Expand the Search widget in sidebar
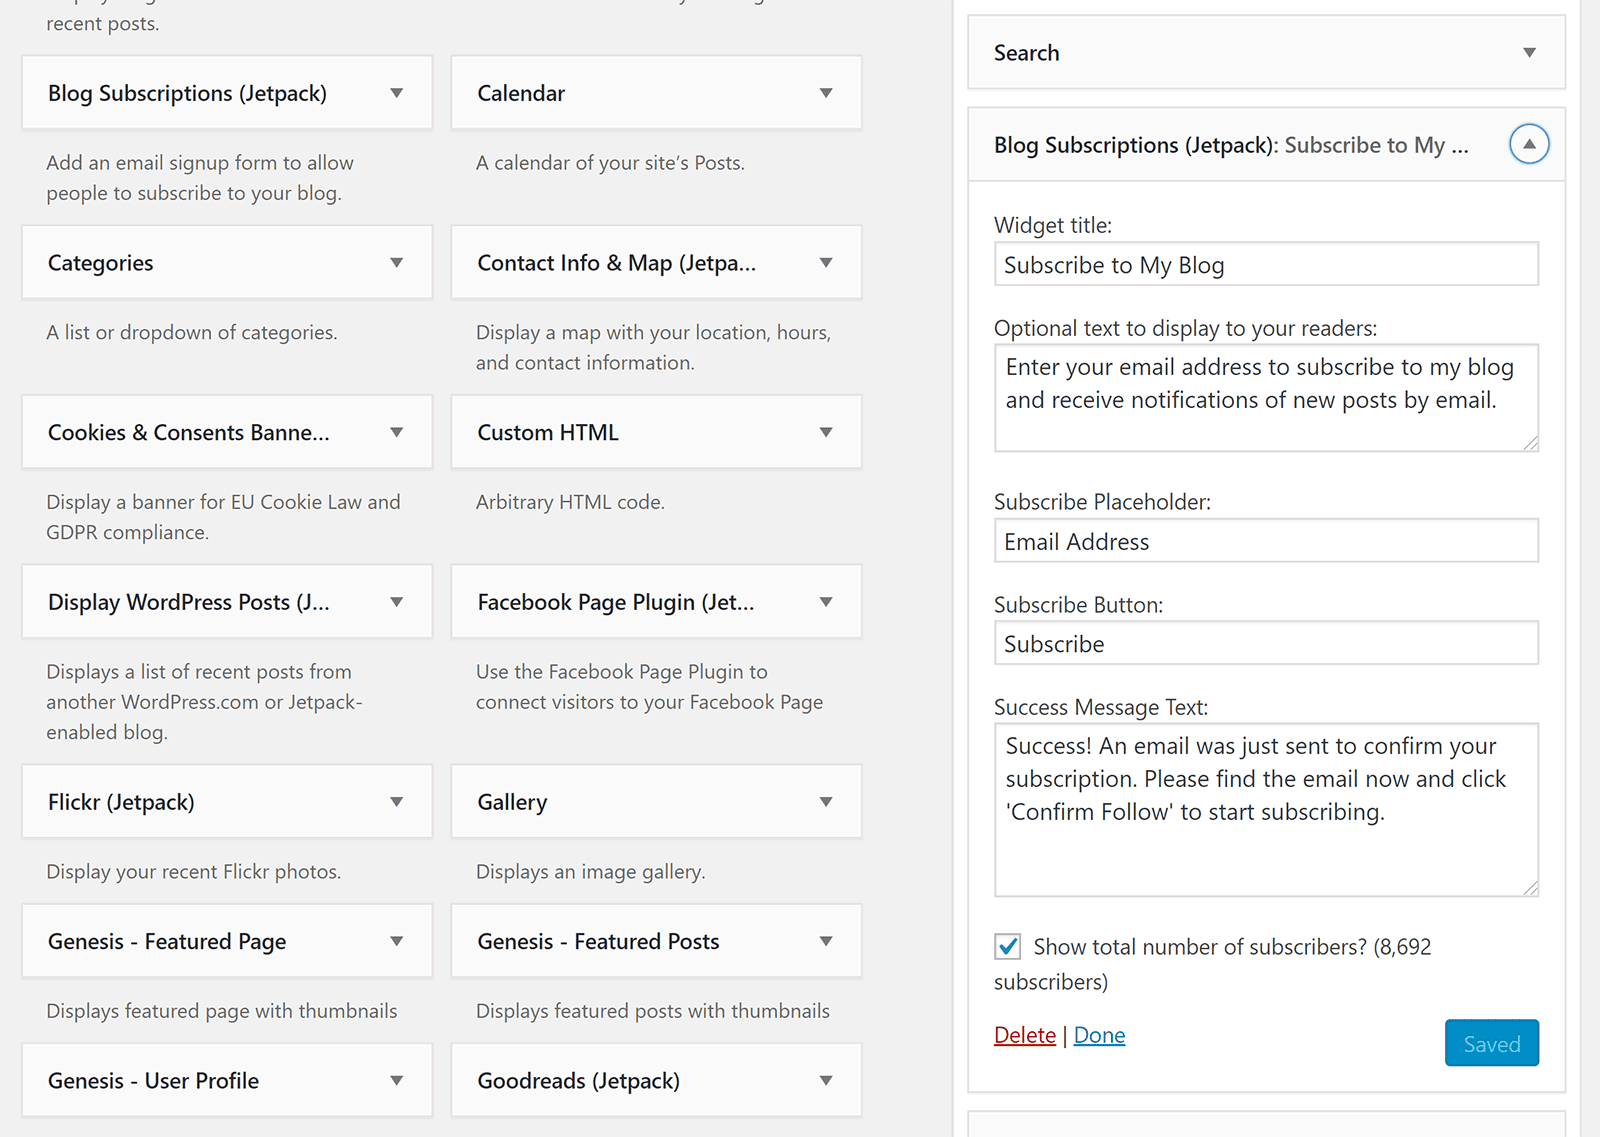 click(1529, 53)
